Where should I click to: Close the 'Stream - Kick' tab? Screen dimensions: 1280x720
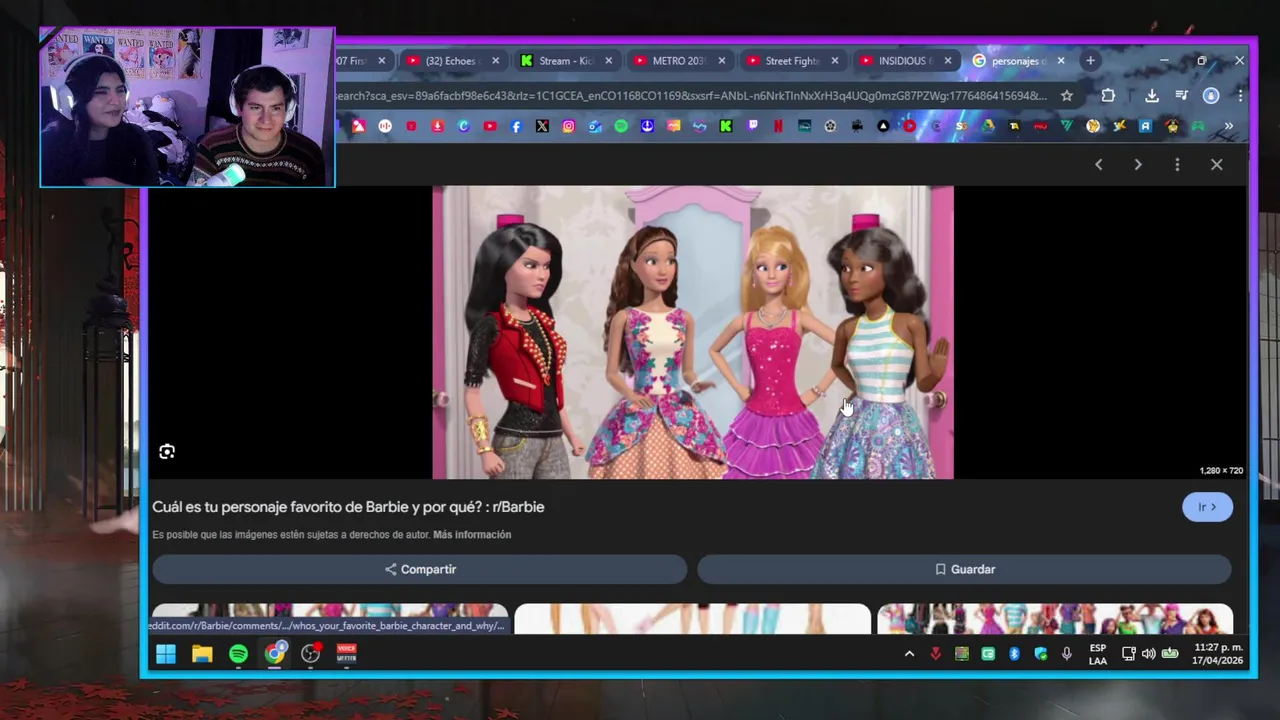tap(608, 61)
